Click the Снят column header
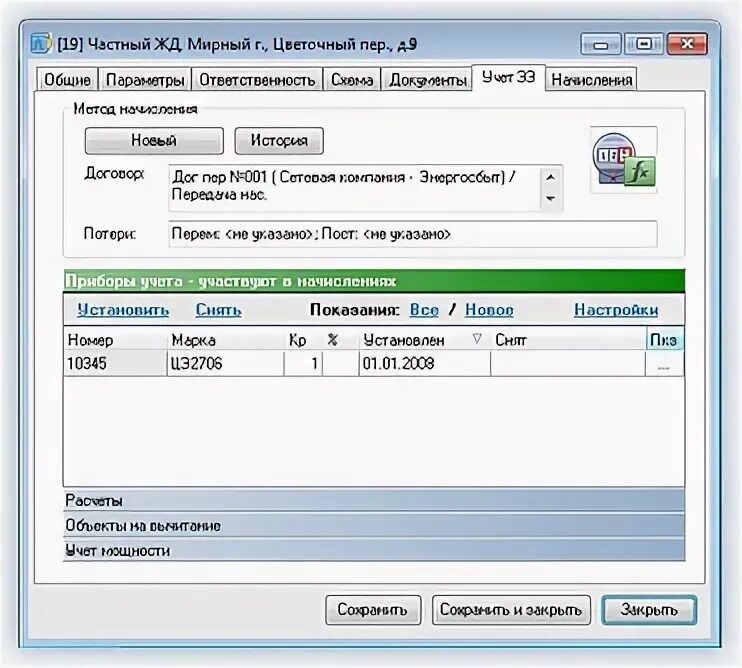Viewport: 742px width, 668px height. [x=568, y=340]
